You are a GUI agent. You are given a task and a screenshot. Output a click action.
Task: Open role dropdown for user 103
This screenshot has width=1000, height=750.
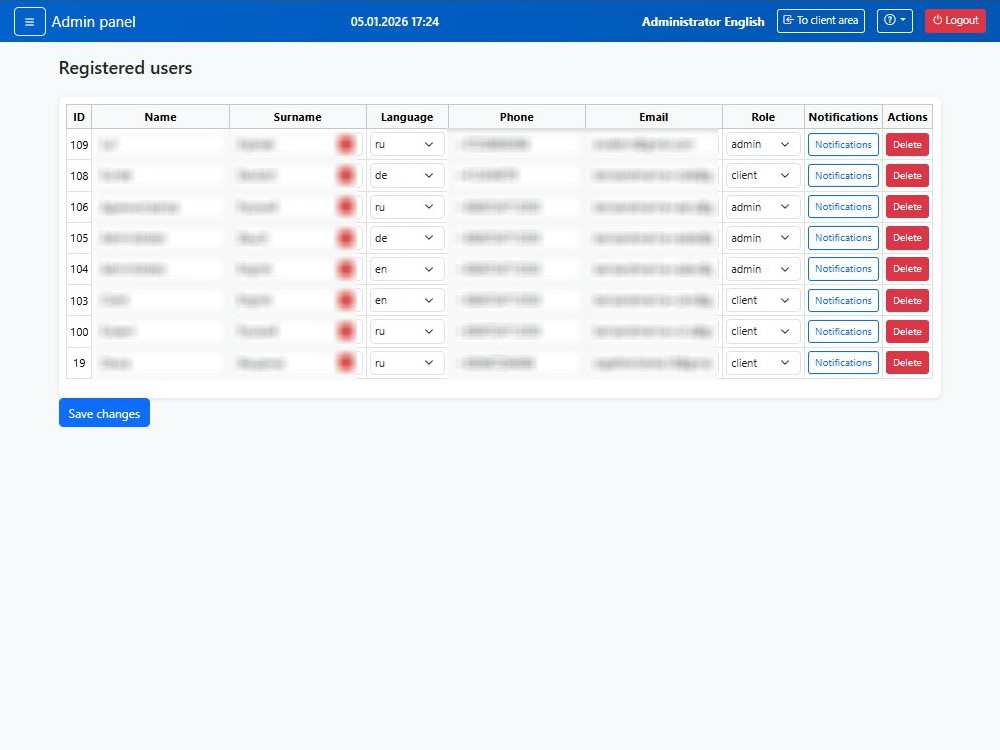coord(763,300)
